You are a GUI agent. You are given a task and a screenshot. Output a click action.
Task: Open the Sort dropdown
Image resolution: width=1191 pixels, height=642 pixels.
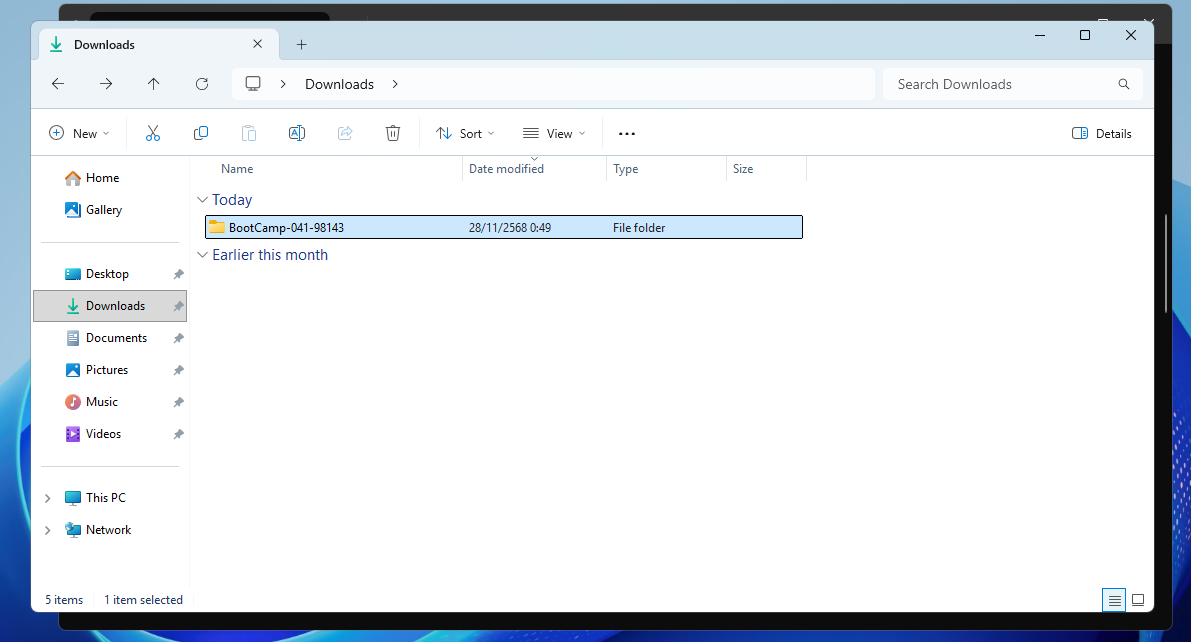click(x=465, y=133)
